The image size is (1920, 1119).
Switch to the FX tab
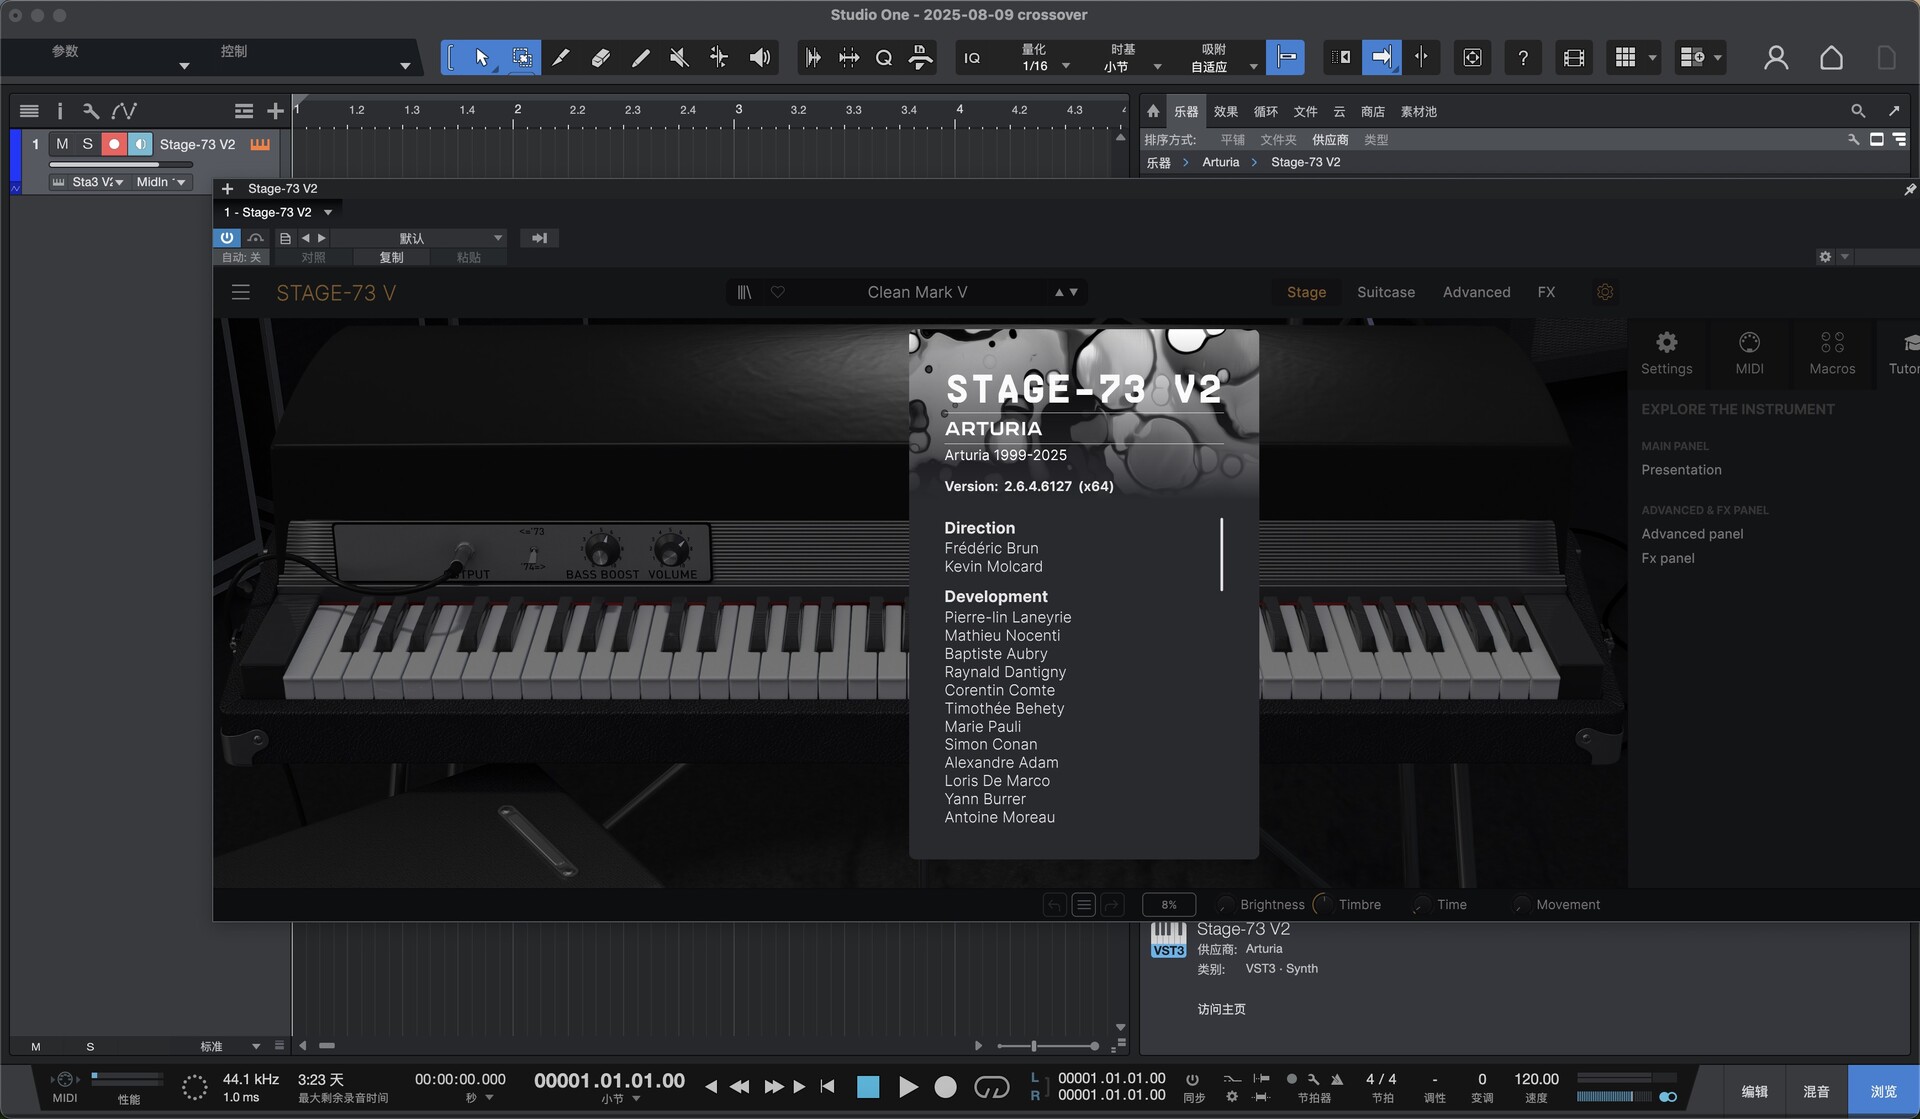click(x=1546, y=292)
